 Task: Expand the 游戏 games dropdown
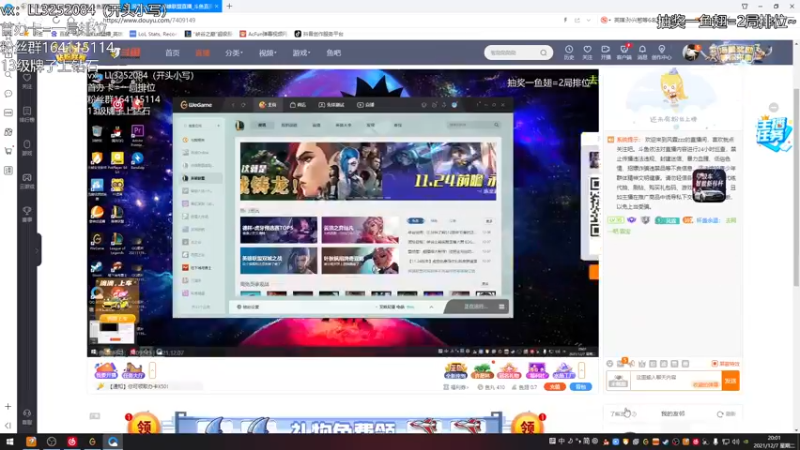coord(301,53)
